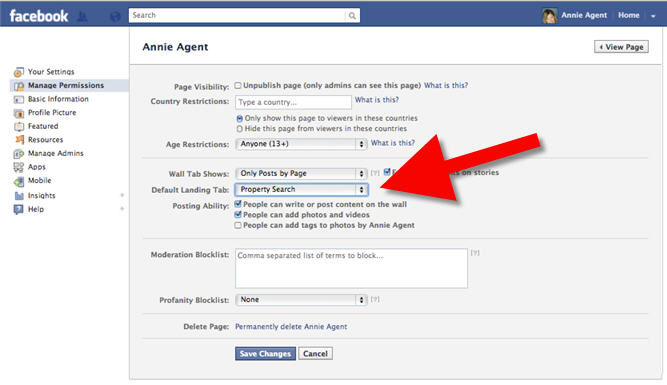Click Mobile sidebar icon
Image resolution: width=667 pixels, height=385 pixels.
tap(19, 181)
